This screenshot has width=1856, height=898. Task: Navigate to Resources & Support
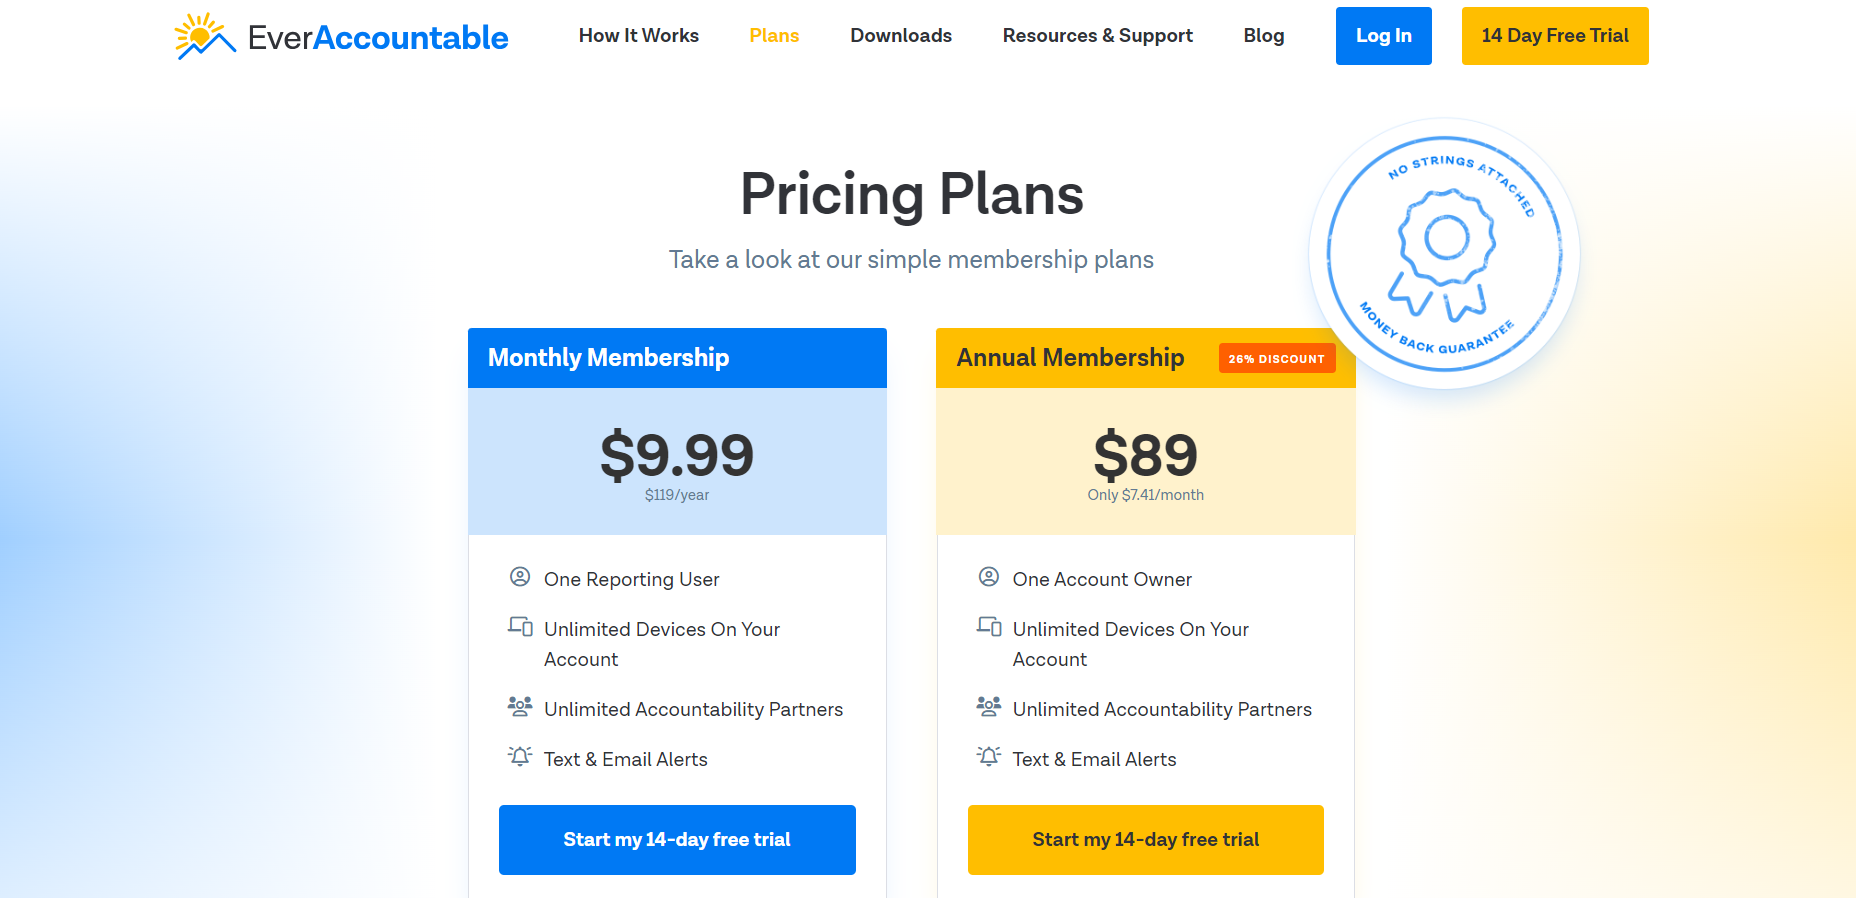click(1097, 35)
